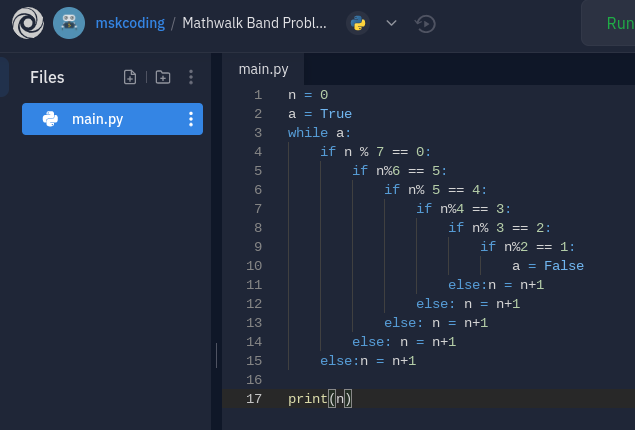Open the mskcoding user avatar

point(69,23)
